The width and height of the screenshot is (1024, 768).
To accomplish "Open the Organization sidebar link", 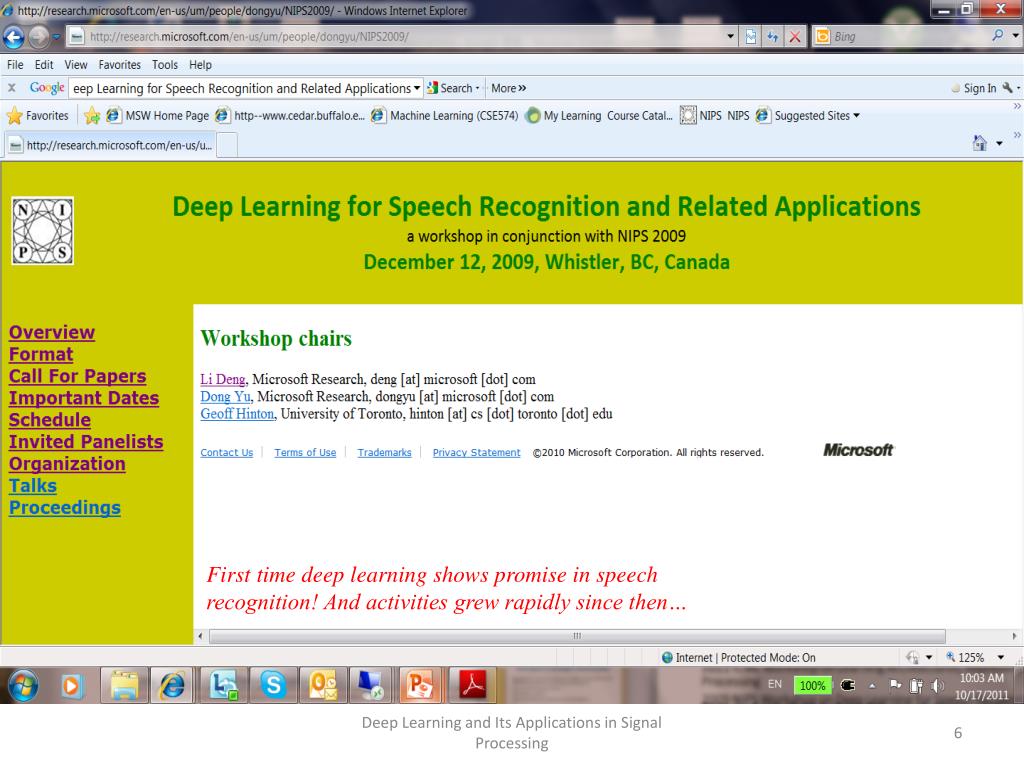I will click(x=67, y=464).
